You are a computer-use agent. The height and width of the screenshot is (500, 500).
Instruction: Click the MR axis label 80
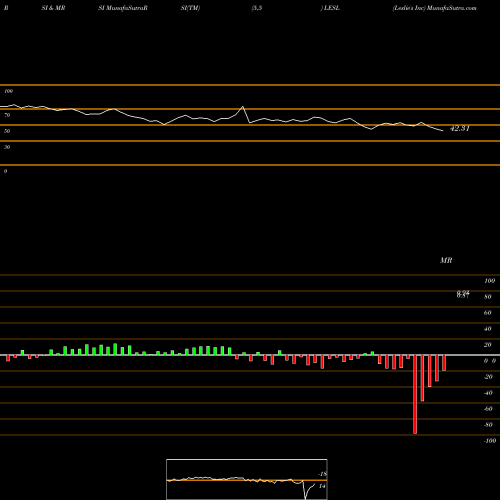pos(488,297)
